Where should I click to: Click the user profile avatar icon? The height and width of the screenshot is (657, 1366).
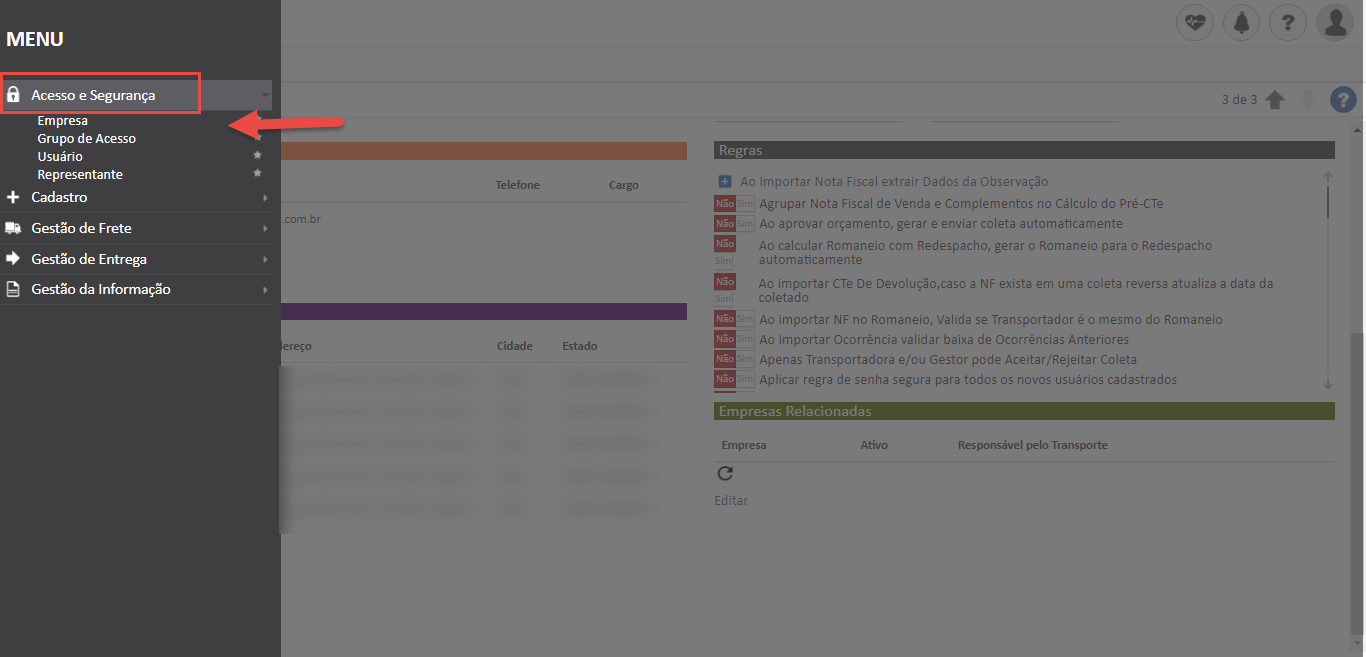pyautogui.click(x=1334, y=22)
